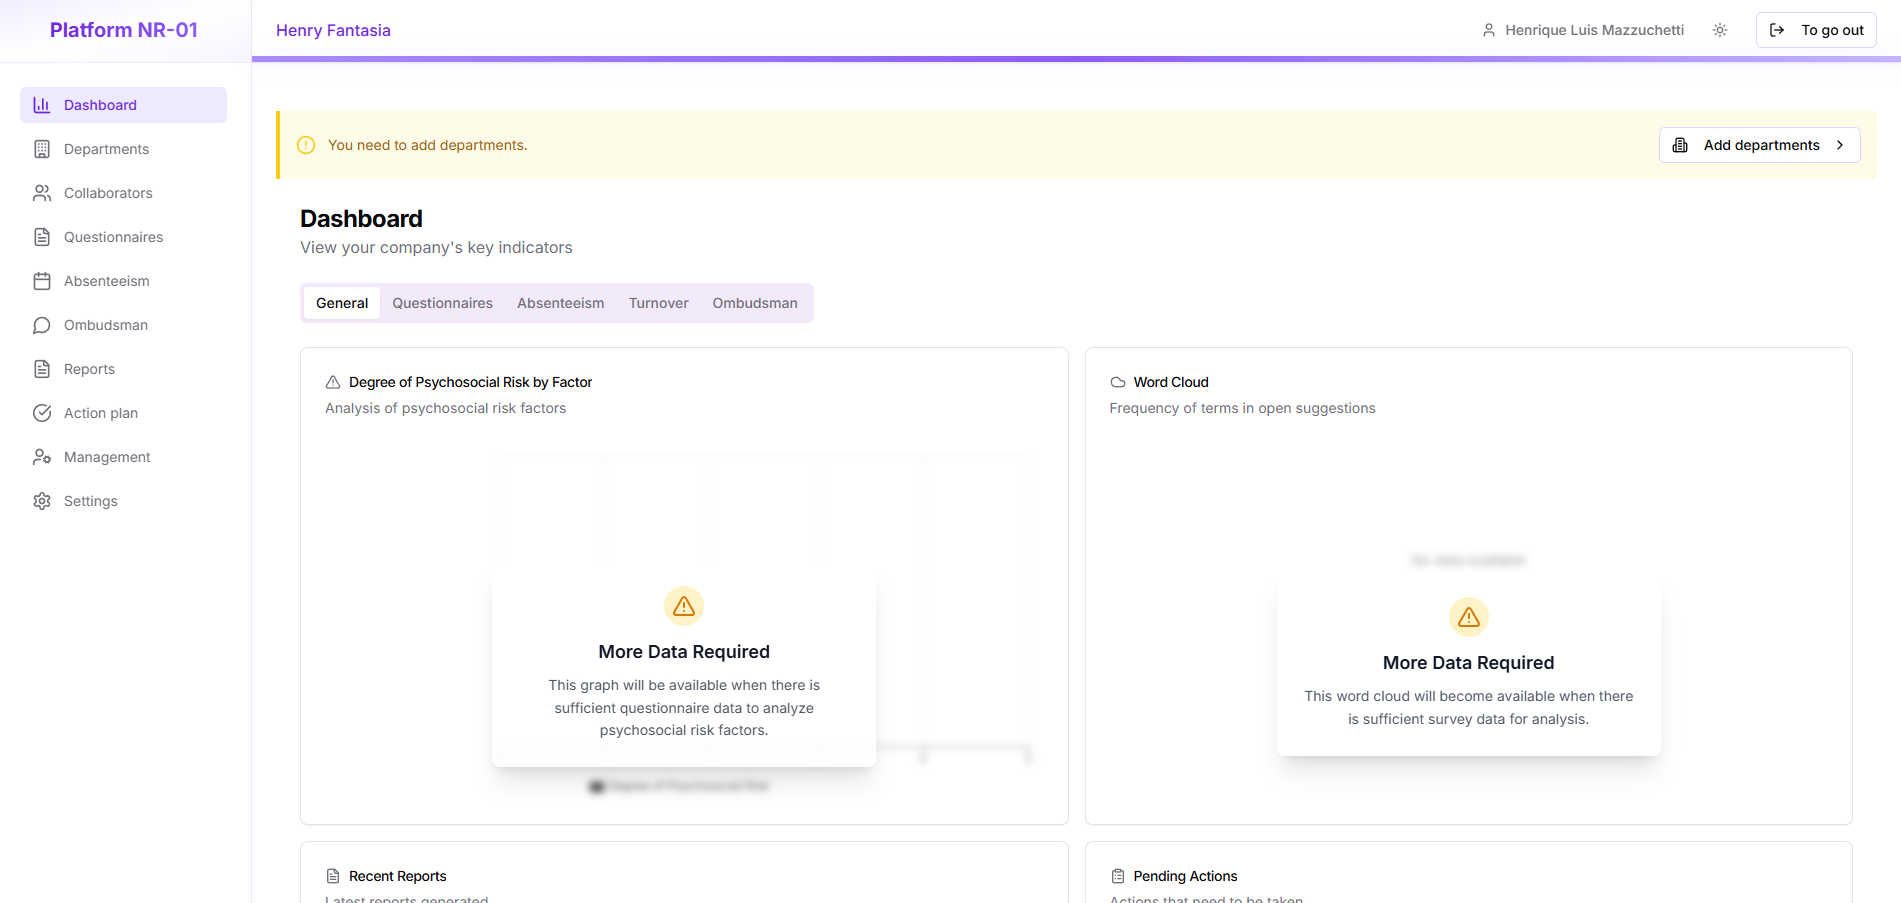Open the Henry Fantasia company link
The height and width of the screenshot is (903, 1901).
pyautogui.click(x=333, y=29)
